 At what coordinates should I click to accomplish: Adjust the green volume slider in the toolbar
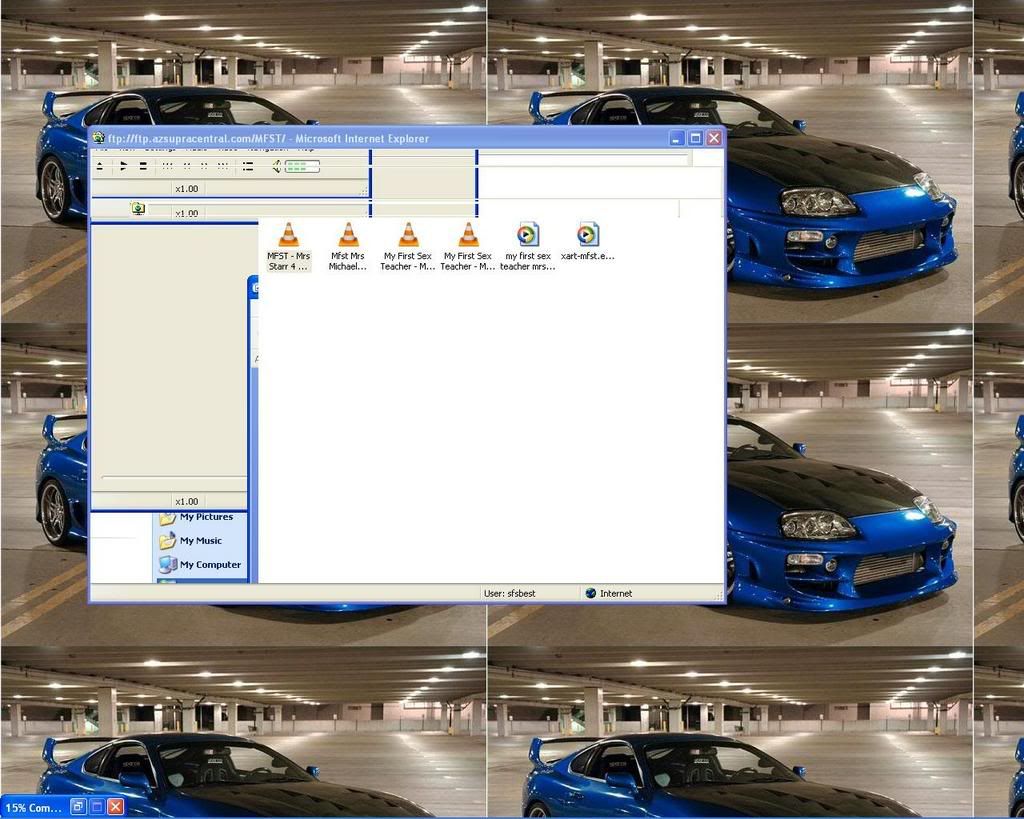coord(302,167)
